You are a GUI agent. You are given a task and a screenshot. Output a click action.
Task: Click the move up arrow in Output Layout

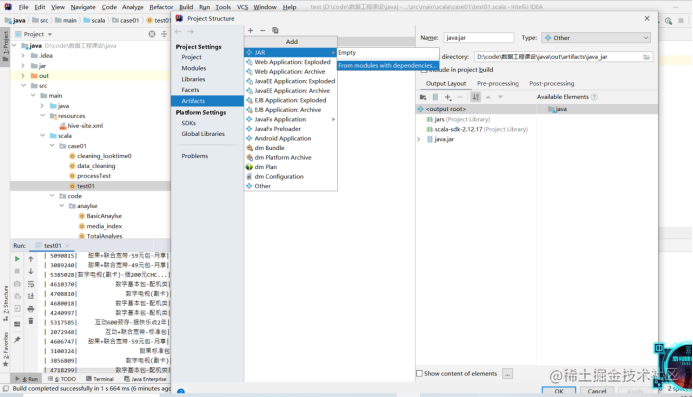[488, 97]
